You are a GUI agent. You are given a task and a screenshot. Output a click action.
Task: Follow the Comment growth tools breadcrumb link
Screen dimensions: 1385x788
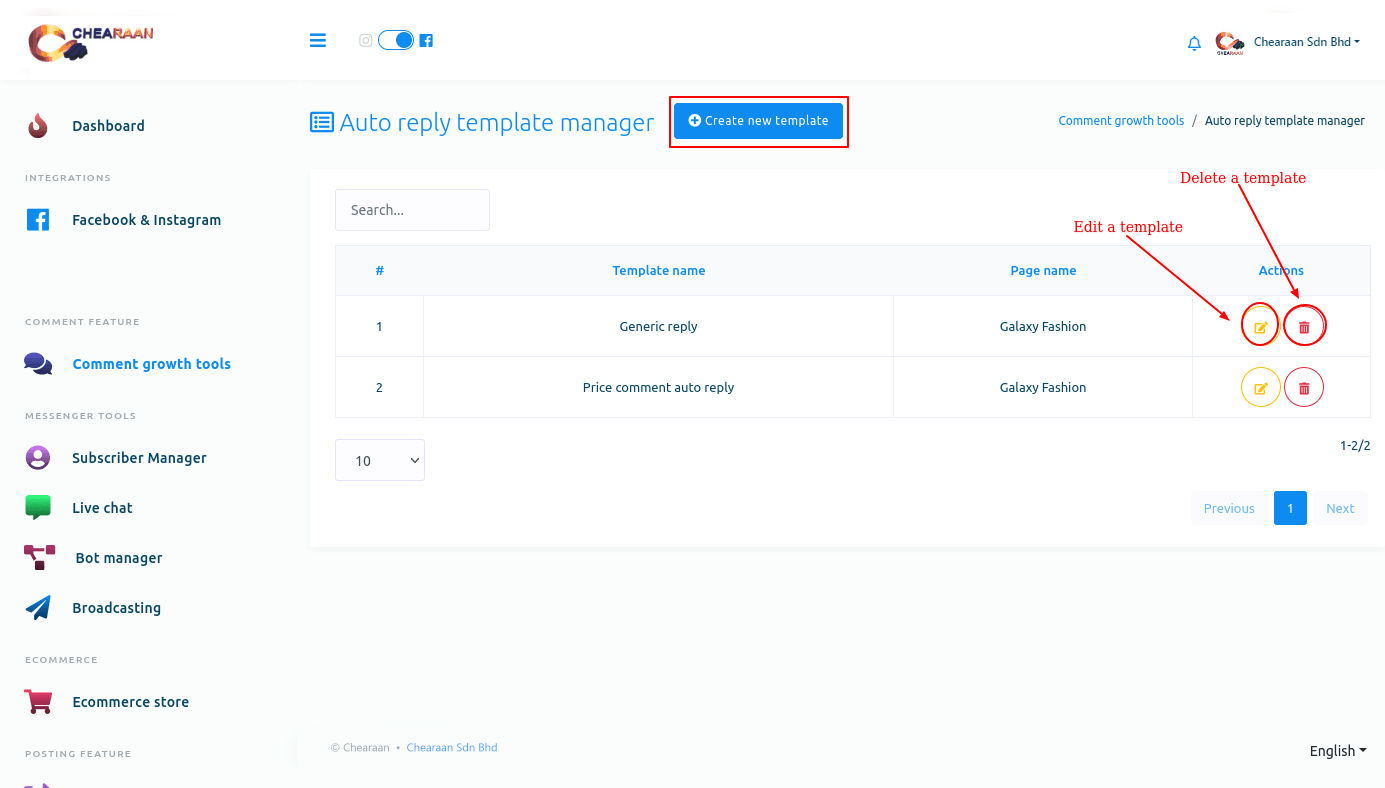pyautogui.click(x=1121, y=121)
